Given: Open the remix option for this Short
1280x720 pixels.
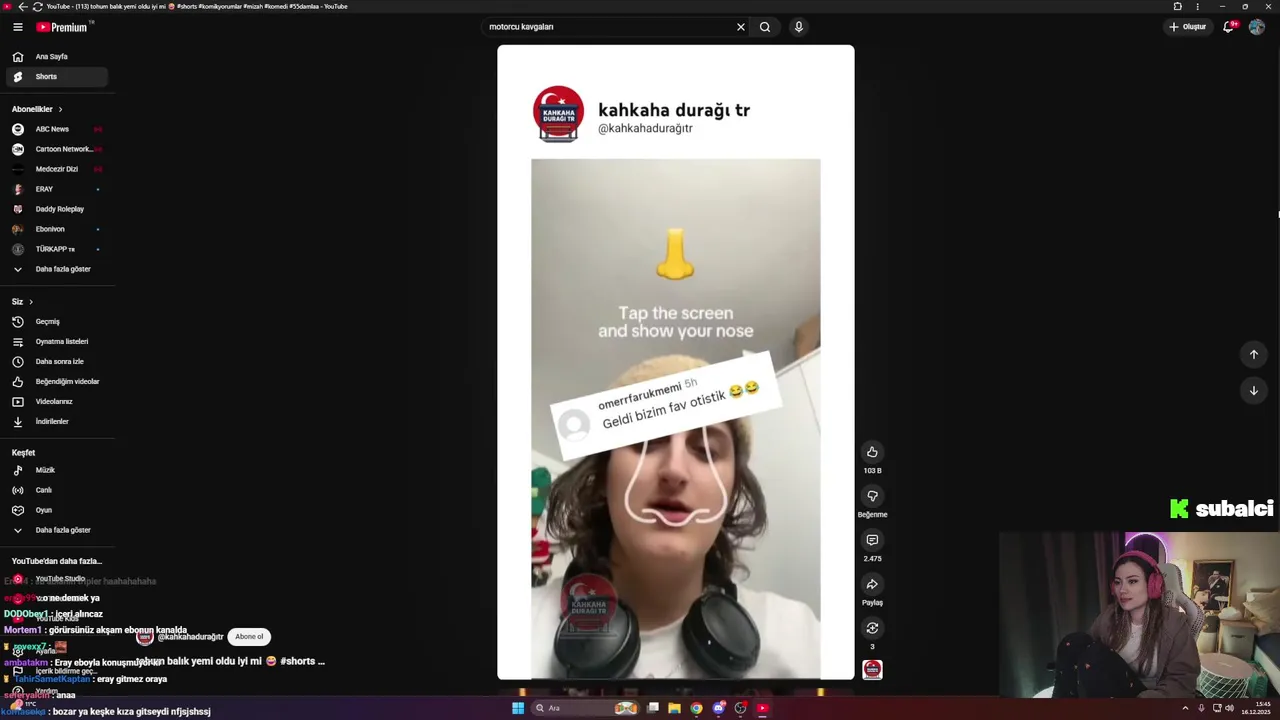Looking at the screenshot, I should click(x=872, y=628).
